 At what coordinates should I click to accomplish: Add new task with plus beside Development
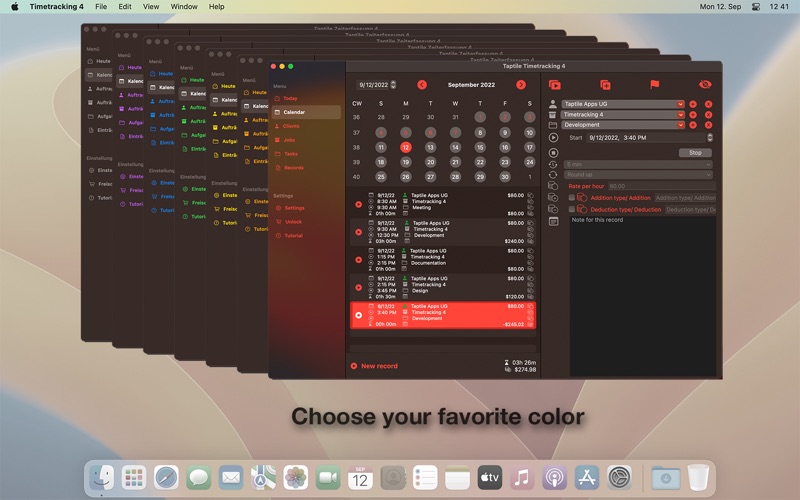click(x=693, y=125)
